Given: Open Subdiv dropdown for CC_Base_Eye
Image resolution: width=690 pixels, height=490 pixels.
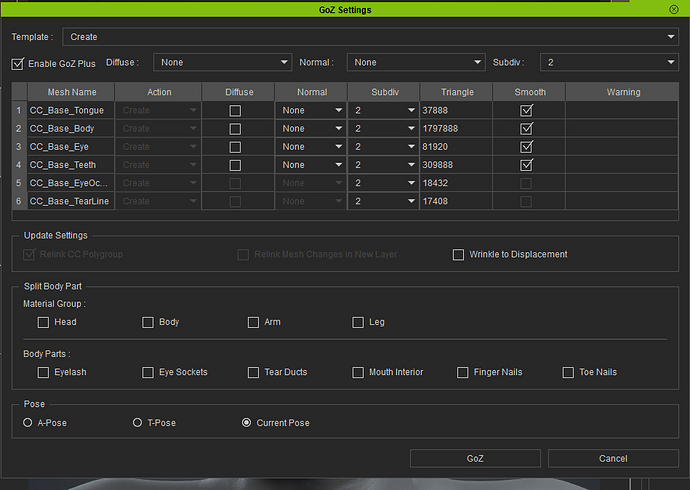Looking at the screenshot, I should click(x=384, y=146).
